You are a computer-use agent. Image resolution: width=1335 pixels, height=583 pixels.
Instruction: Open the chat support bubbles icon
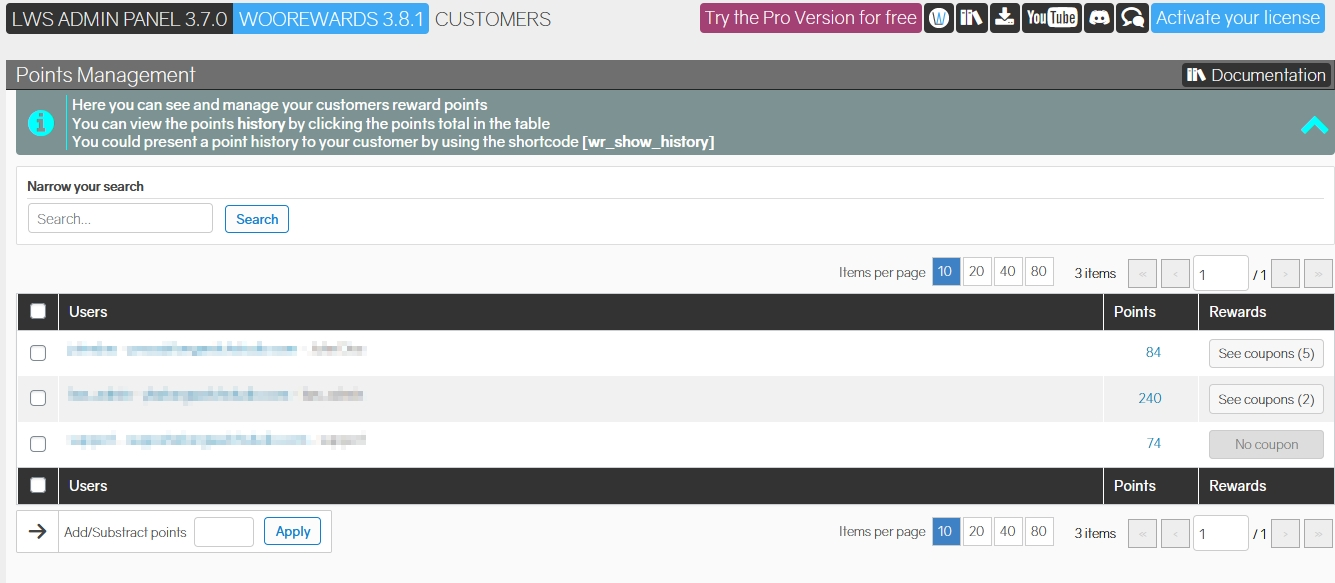[x=1132, y=18]
